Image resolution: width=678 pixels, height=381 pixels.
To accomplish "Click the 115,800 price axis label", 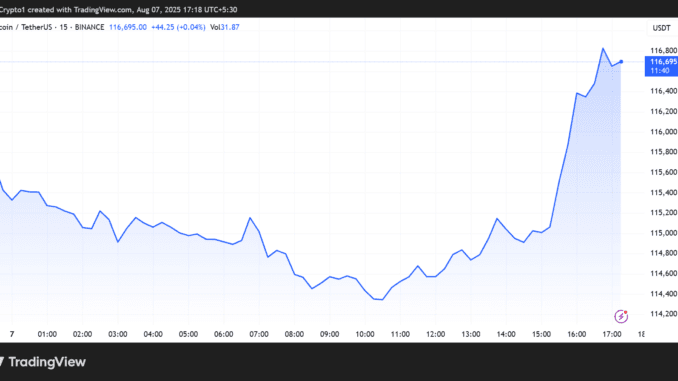I will (664, 152).
